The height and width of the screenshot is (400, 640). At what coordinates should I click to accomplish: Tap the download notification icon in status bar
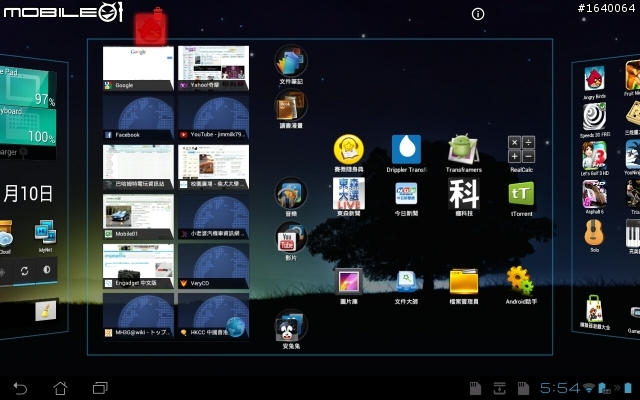point(500,388)
